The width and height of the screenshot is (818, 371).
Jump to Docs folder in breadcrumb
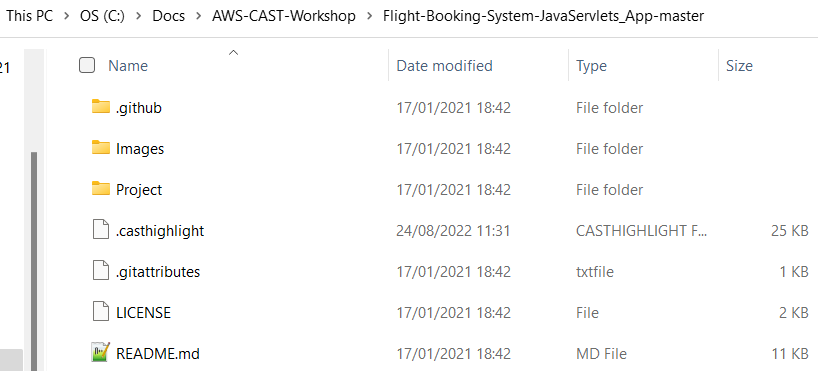[169, 16]
